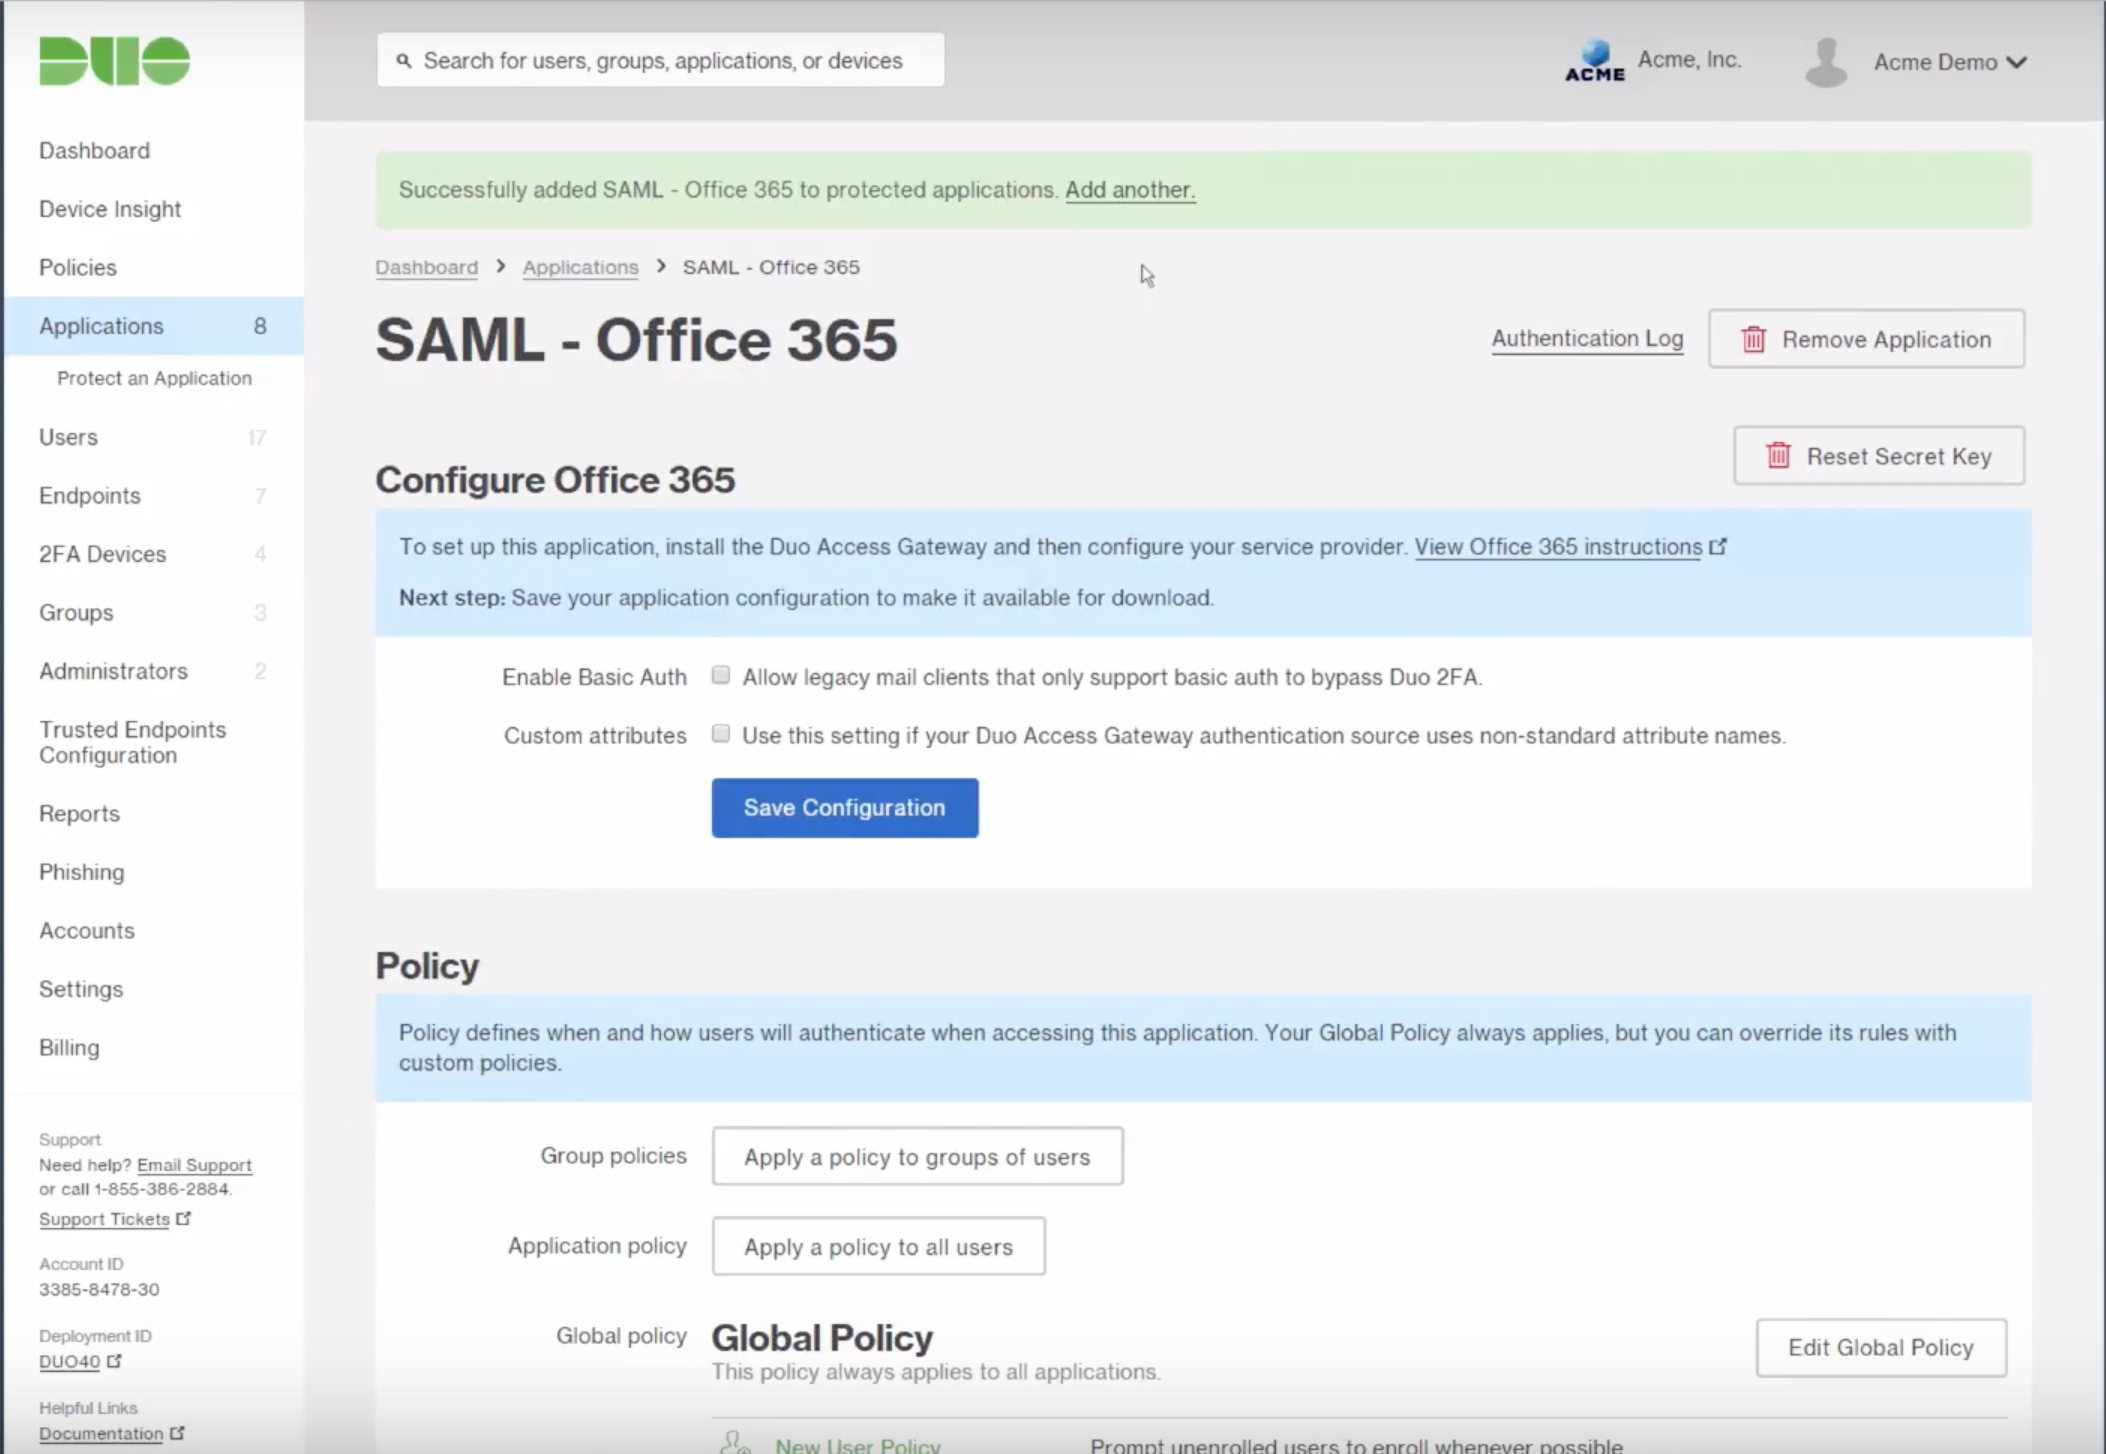Click the Save Configuration button
Screen dimensions: 2106x1454
(x=843, y=808)
